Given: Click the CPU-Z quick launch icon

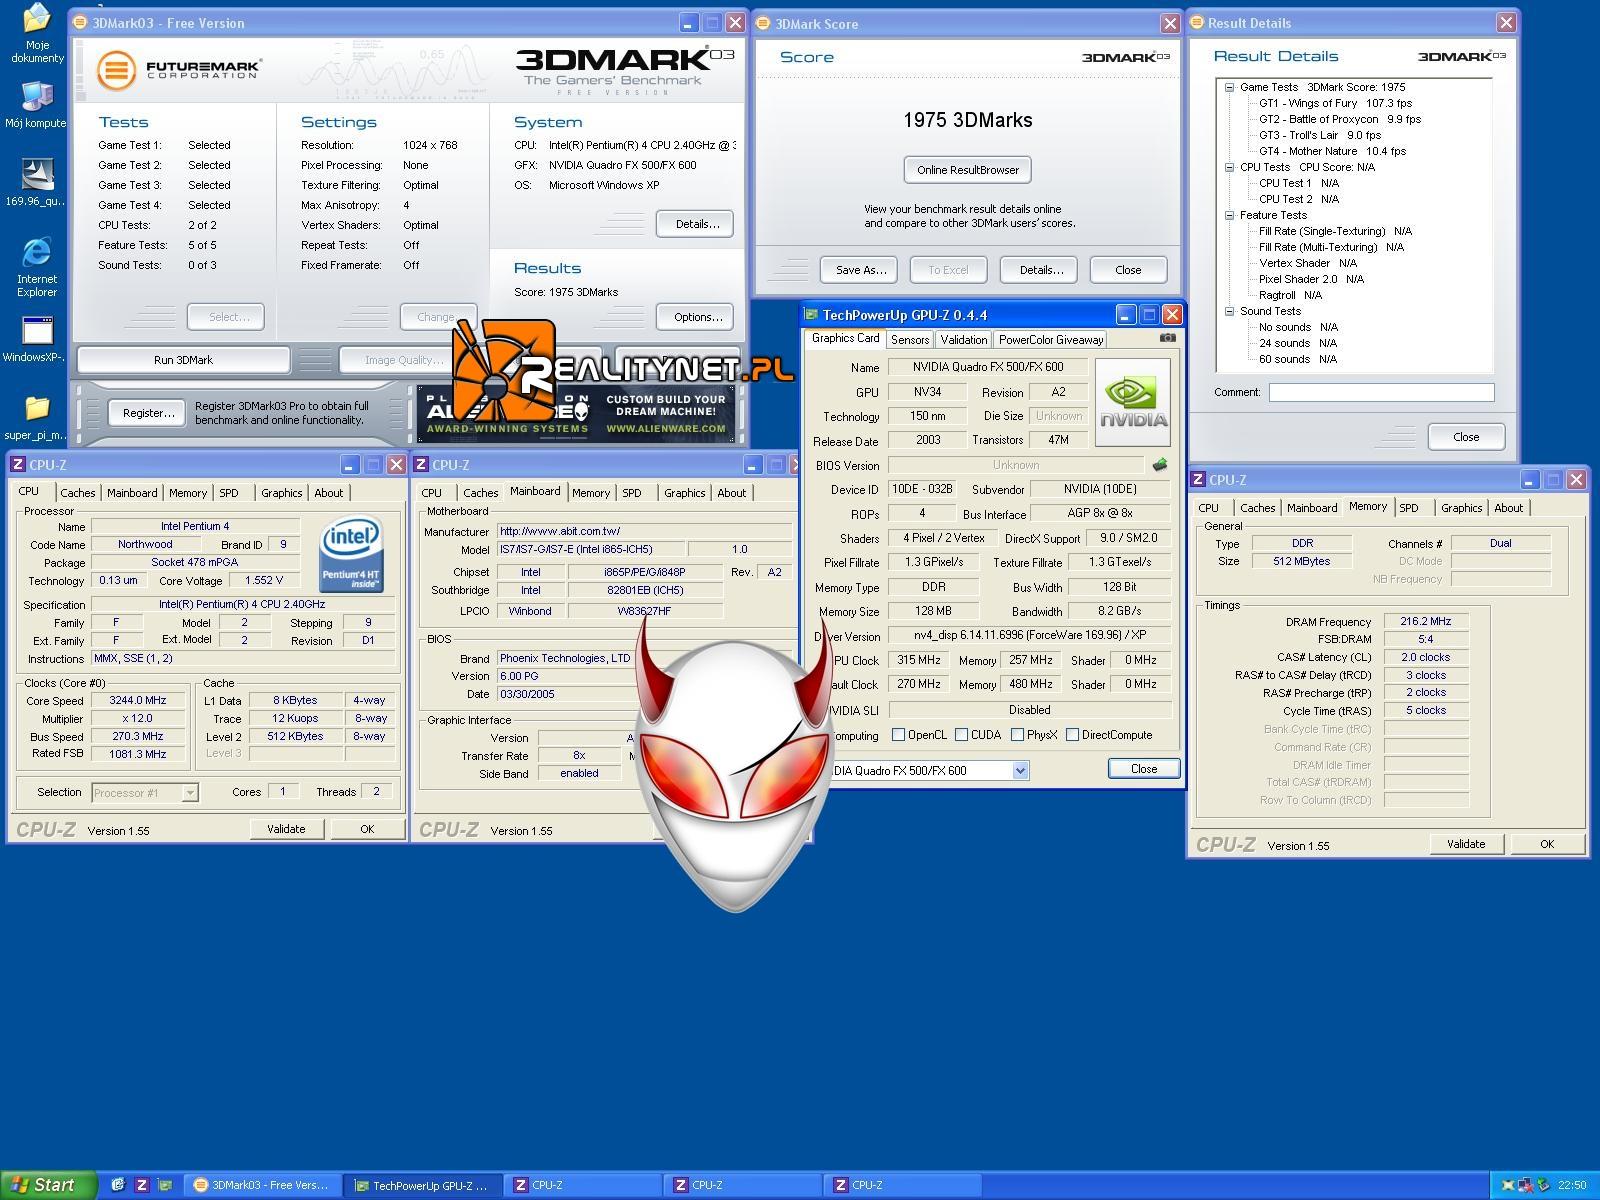Looking at the screenshot, I should tap(142, 1185).
